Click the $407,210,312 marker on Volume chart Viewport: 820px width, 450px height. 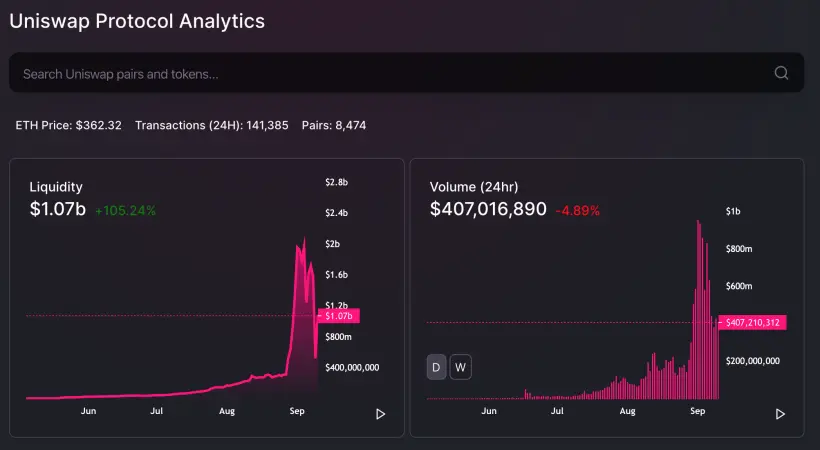pyautogui.click(x=752, y=322)
